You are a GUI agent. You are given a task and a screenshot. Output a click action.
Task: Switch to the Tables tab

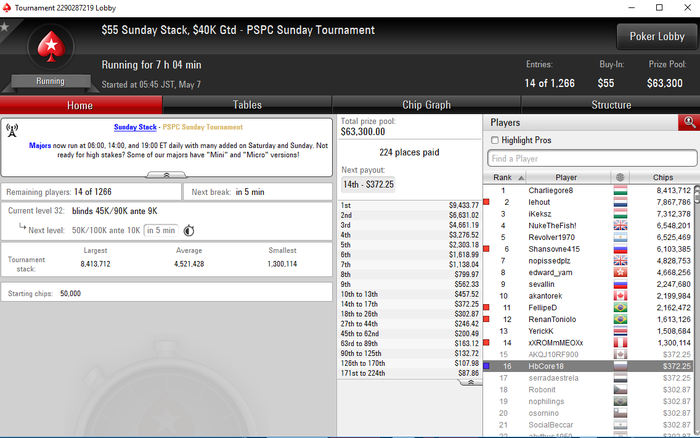point(247,105)
